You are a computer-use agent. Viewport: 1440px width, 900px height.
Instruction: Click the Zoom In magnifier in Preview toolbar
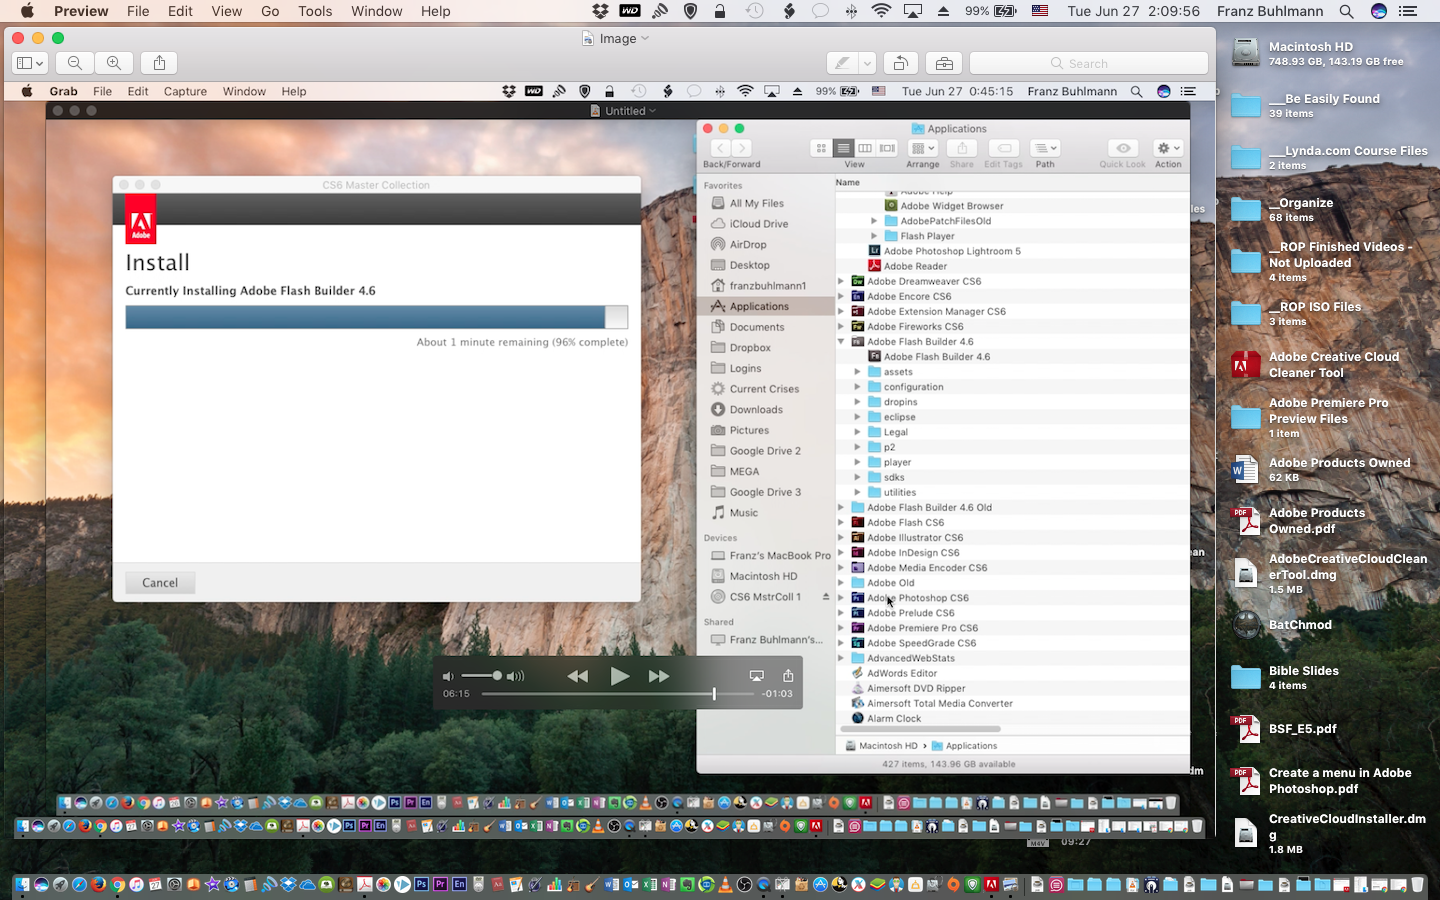pyautogui.click(x=114, y=63)
